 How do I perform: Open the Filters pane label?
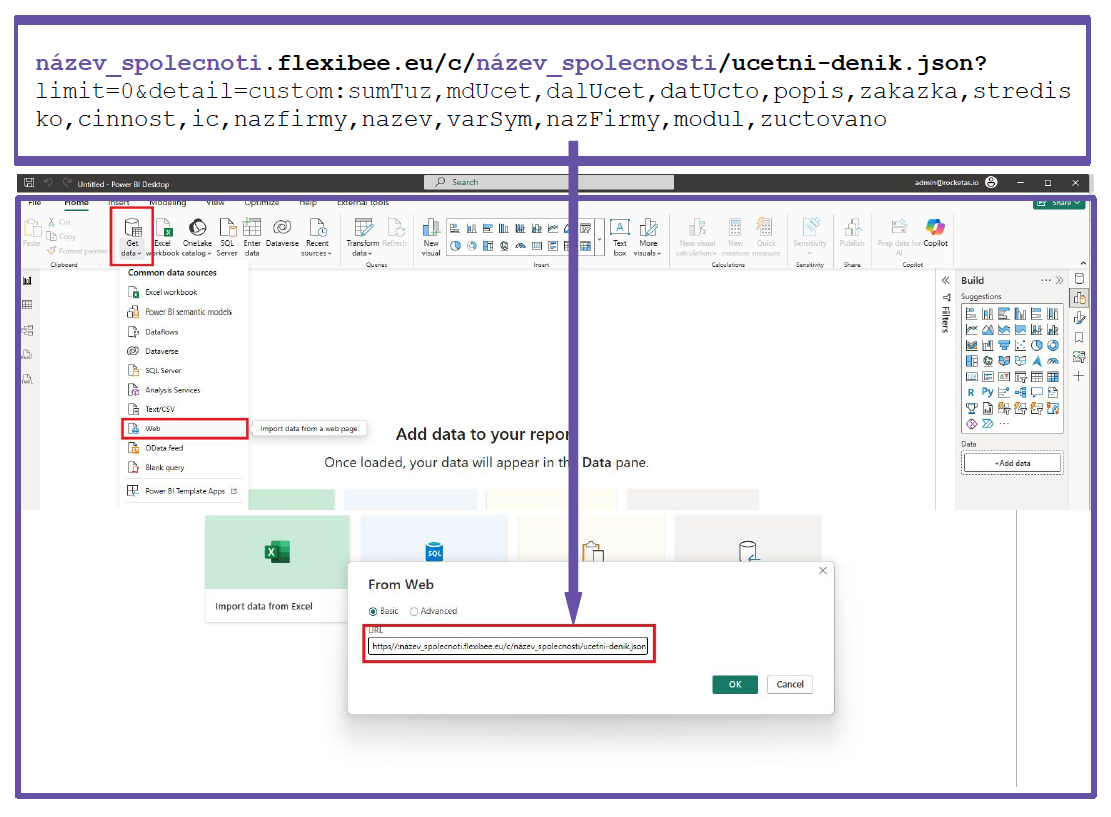[945, 320]
